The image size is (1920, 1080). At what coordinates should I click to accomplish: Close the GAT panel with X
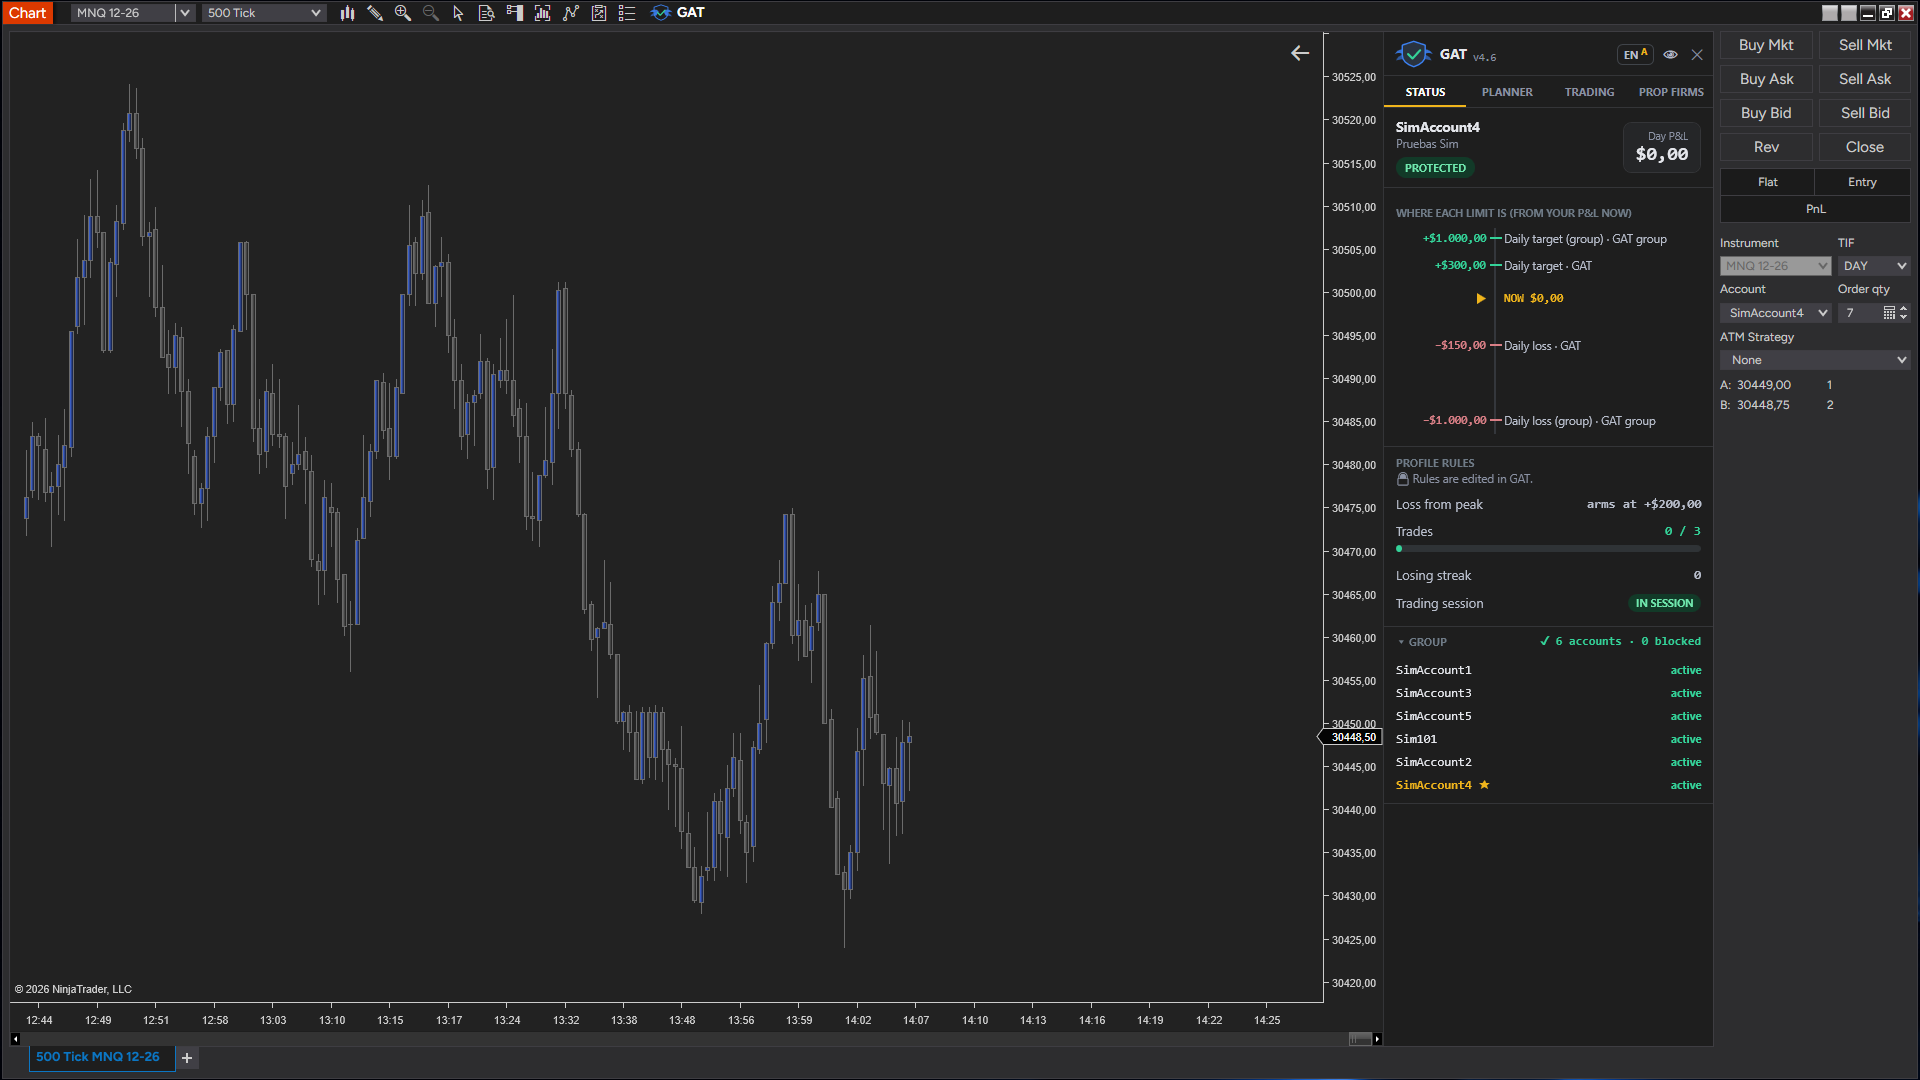(1697, 55)
